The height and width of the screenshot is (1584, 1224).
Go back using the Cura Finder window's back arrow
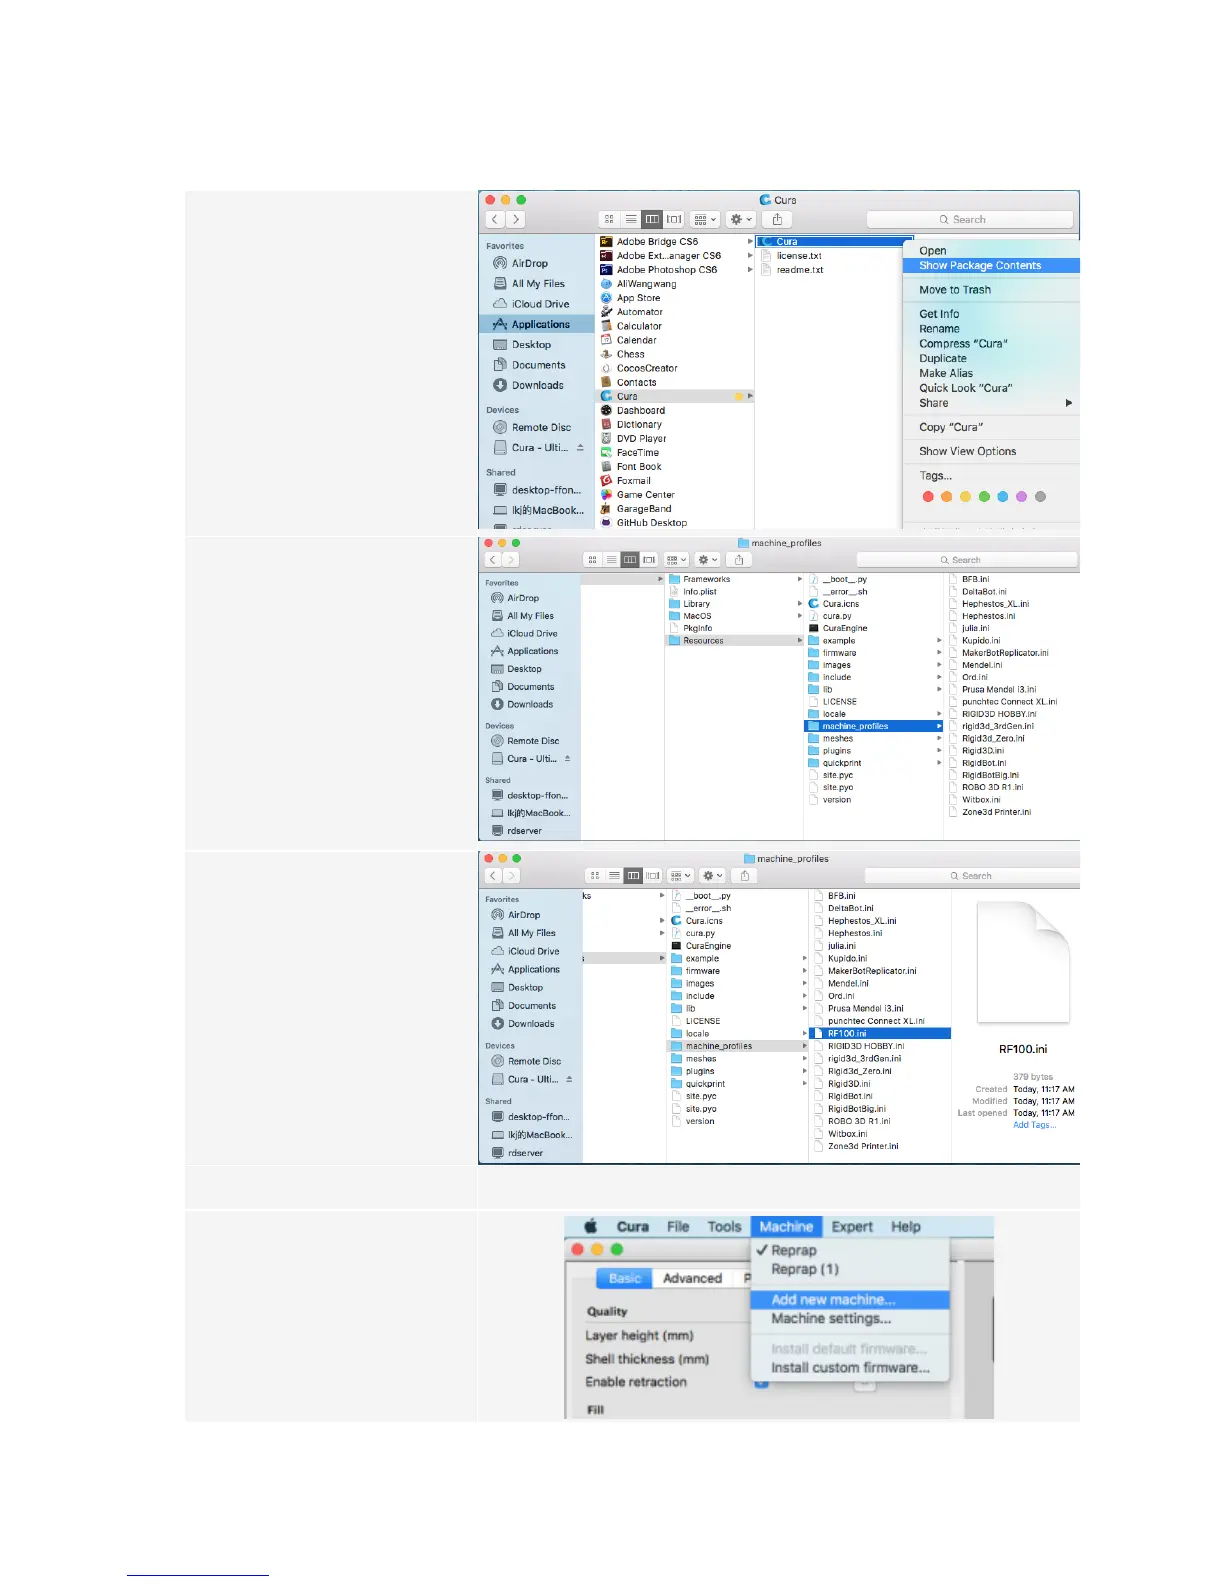(495, 219)
